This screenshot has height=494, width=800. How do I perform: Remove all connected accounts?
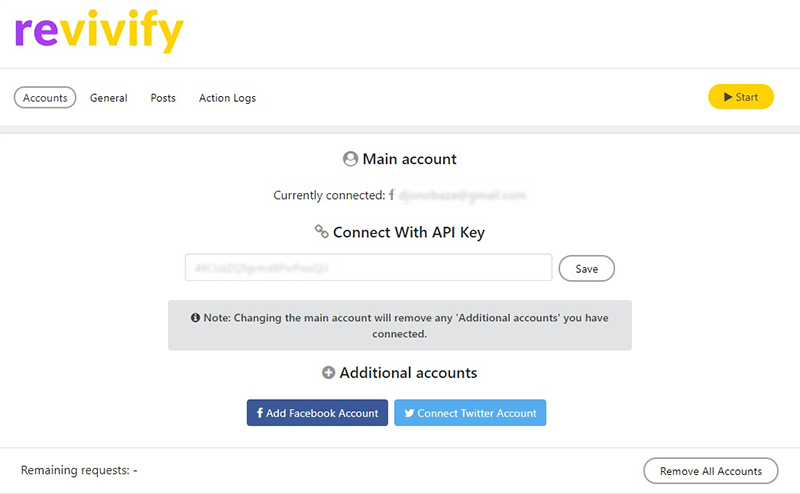click(710, 471)
